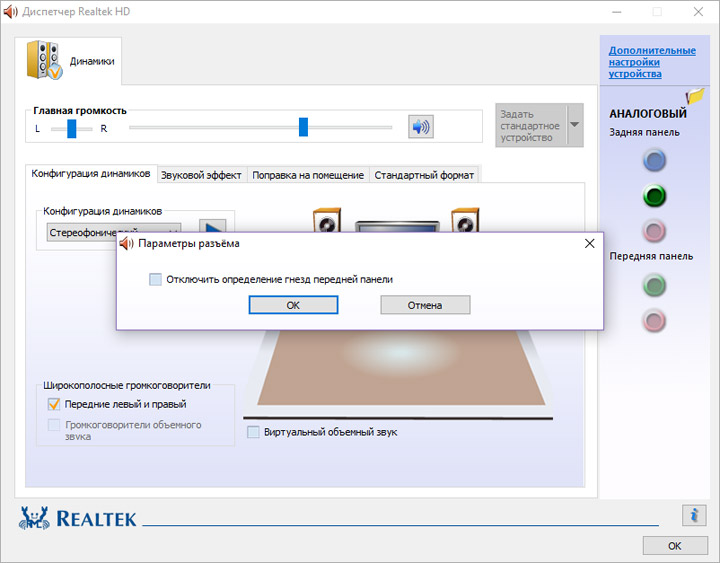Click Широкополосные громкоговорители group label
Viewport: 720px width, 563px height.
point(127,385)
